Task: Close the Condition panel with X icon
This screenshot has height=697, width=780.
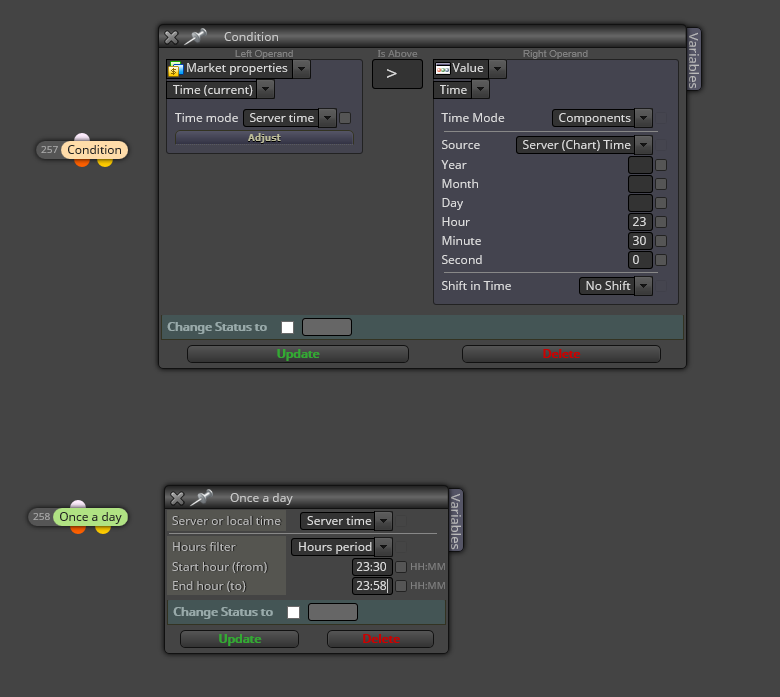Action: click(x=171, y=37)
